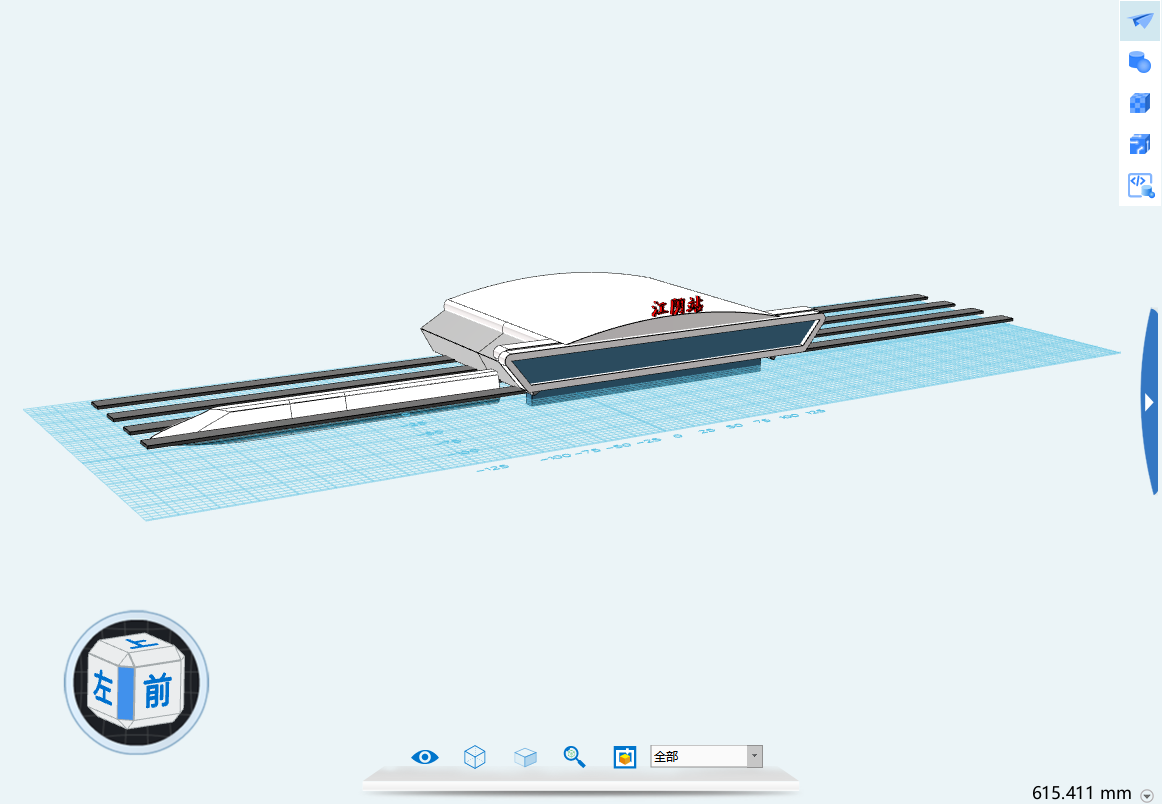This screenshot has width=1162, height=804.
Task: Select the checkered blue cube icon
Action: tap(1140, 102)
